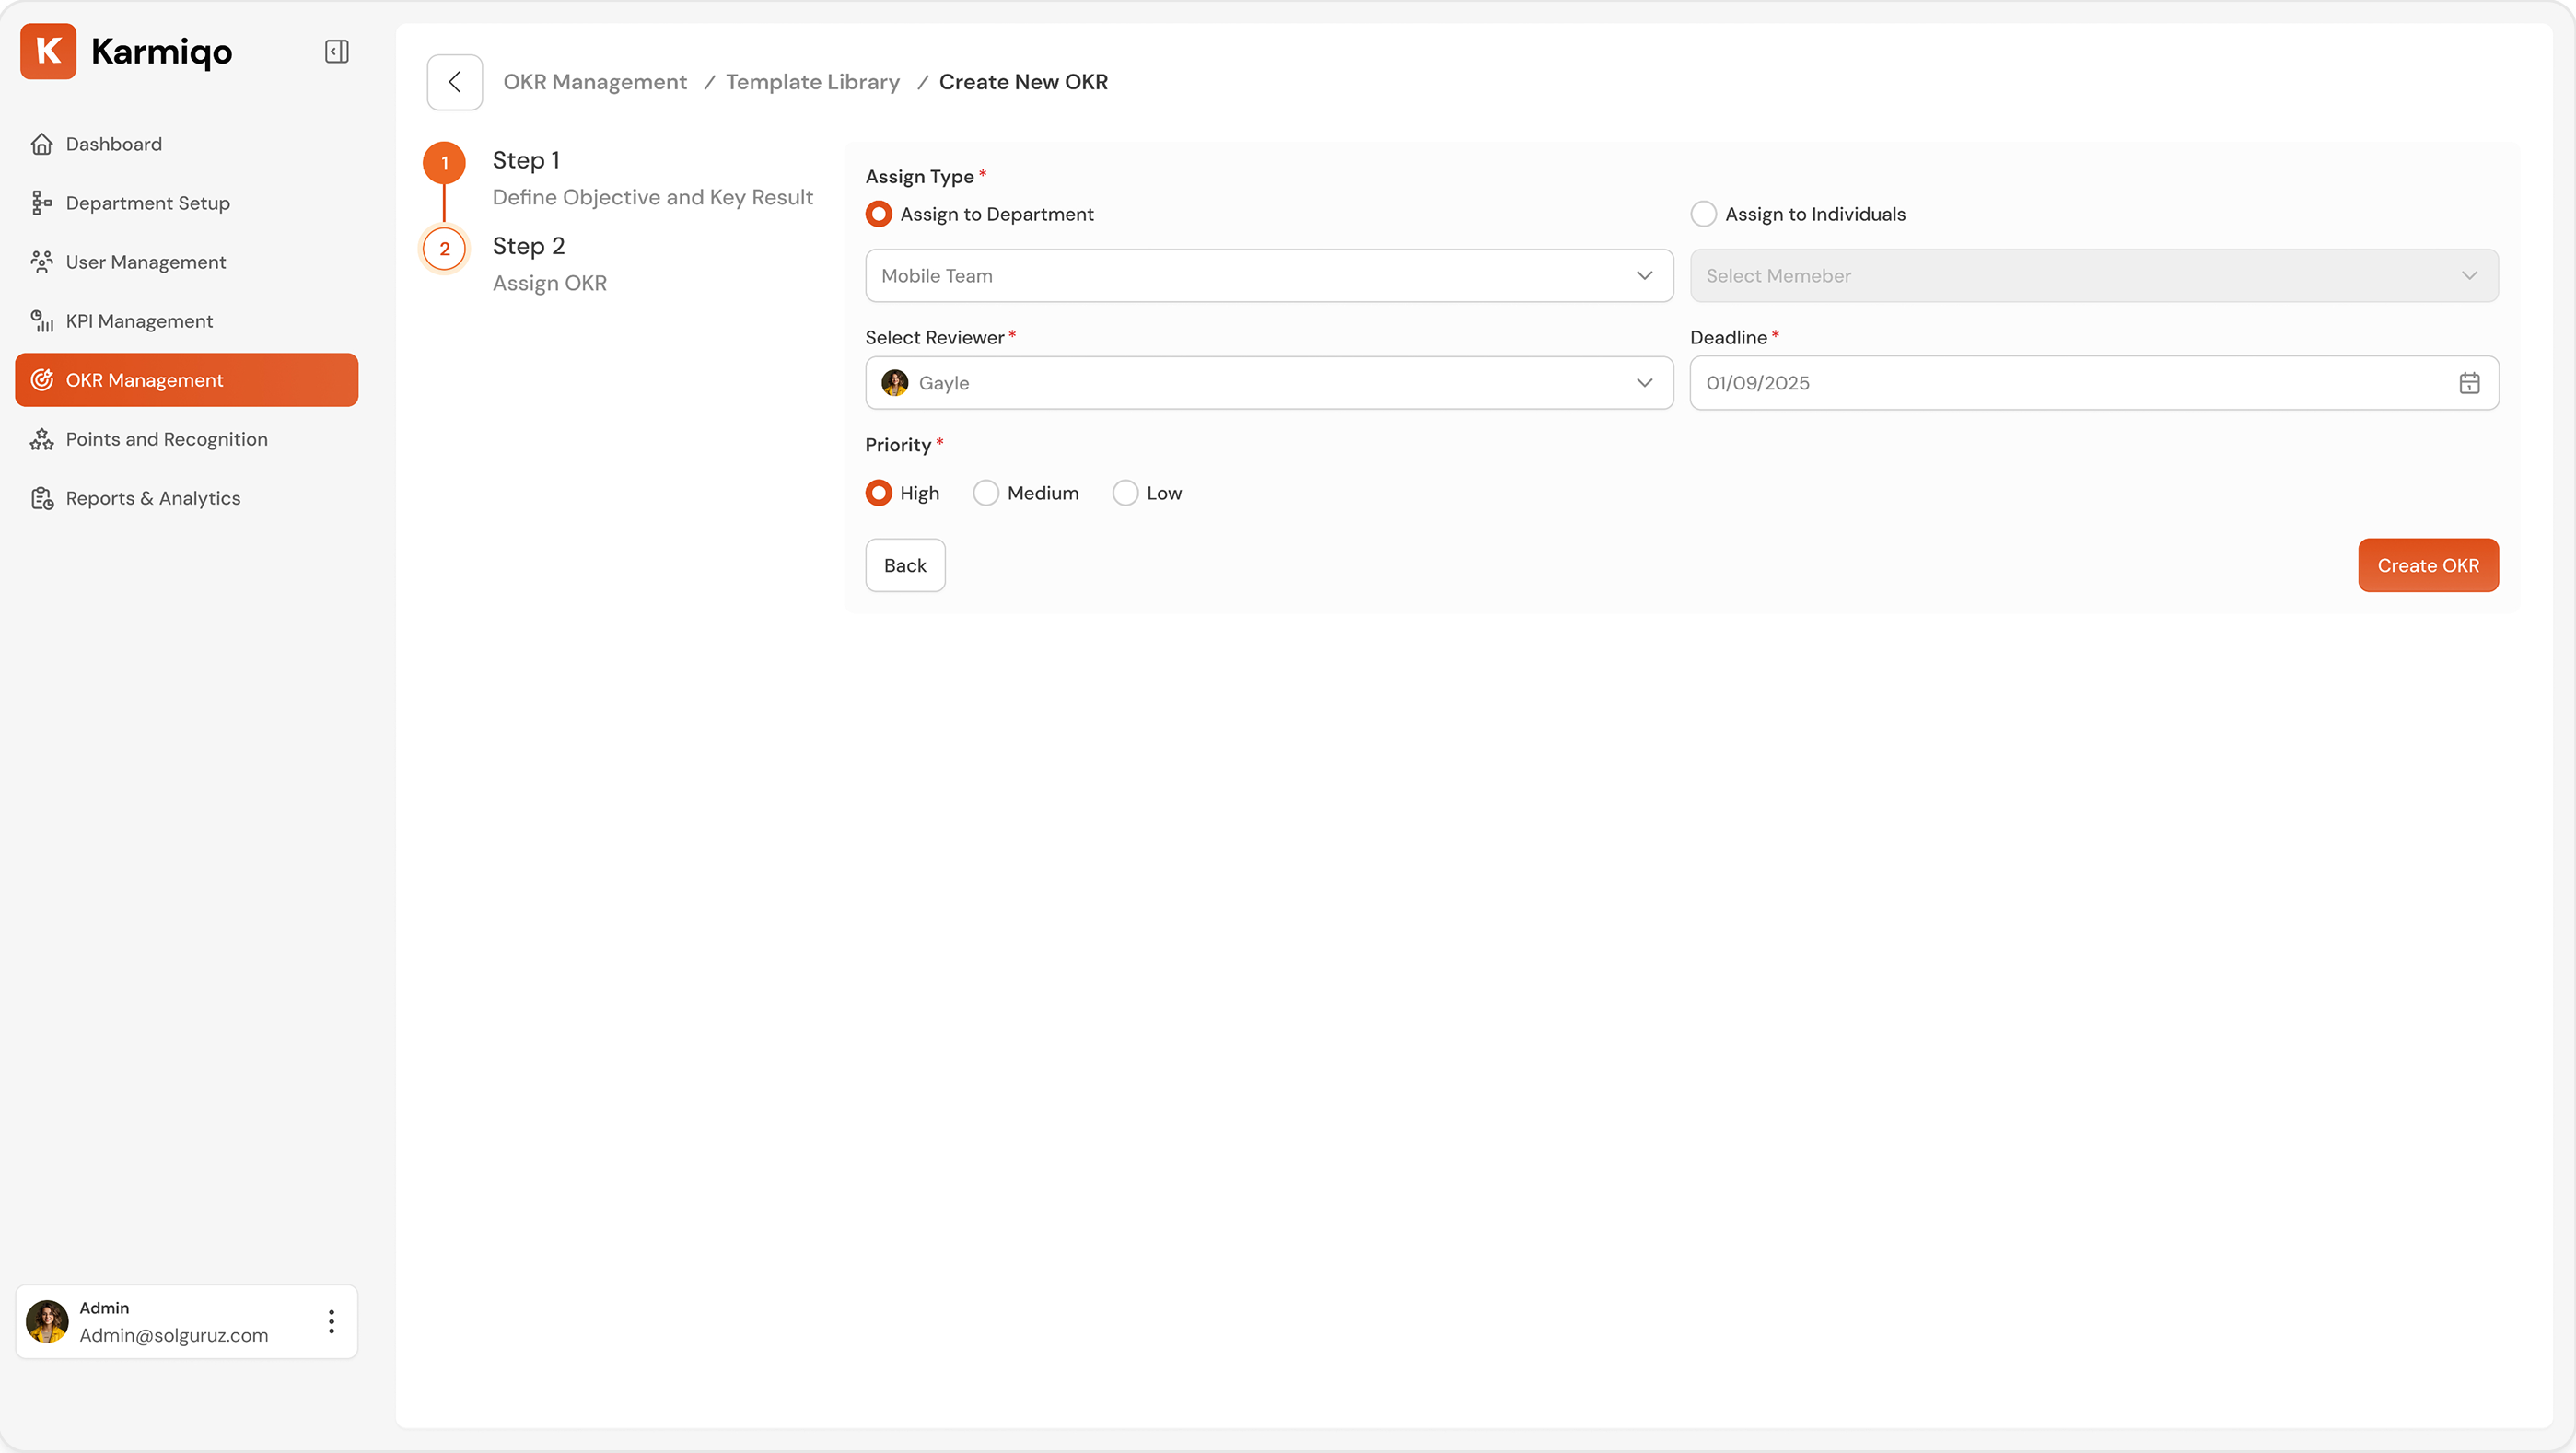The width and height of the screenshot is (2576, 1453).
Task: Collapse the sidebar panel icon
Action: tap(337, 51)
